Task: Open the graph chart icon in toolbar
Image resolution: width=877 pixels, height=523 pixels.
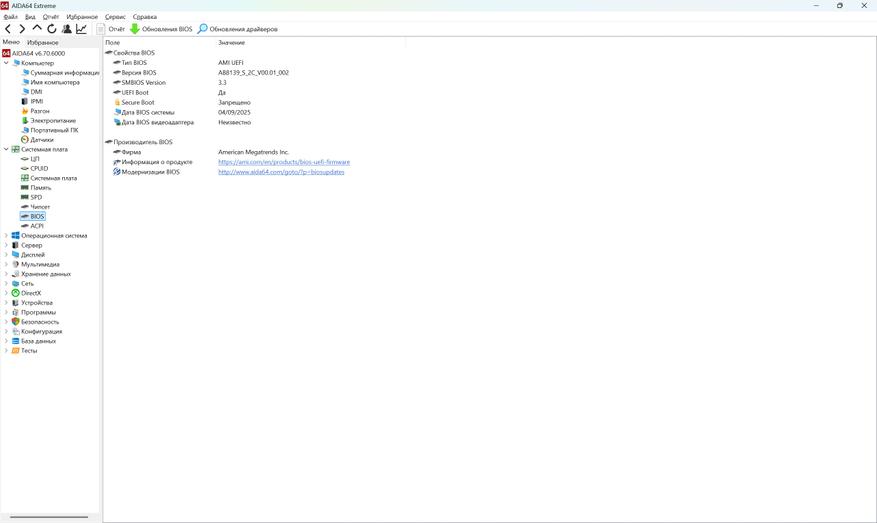Action: (x=81, y=29)
